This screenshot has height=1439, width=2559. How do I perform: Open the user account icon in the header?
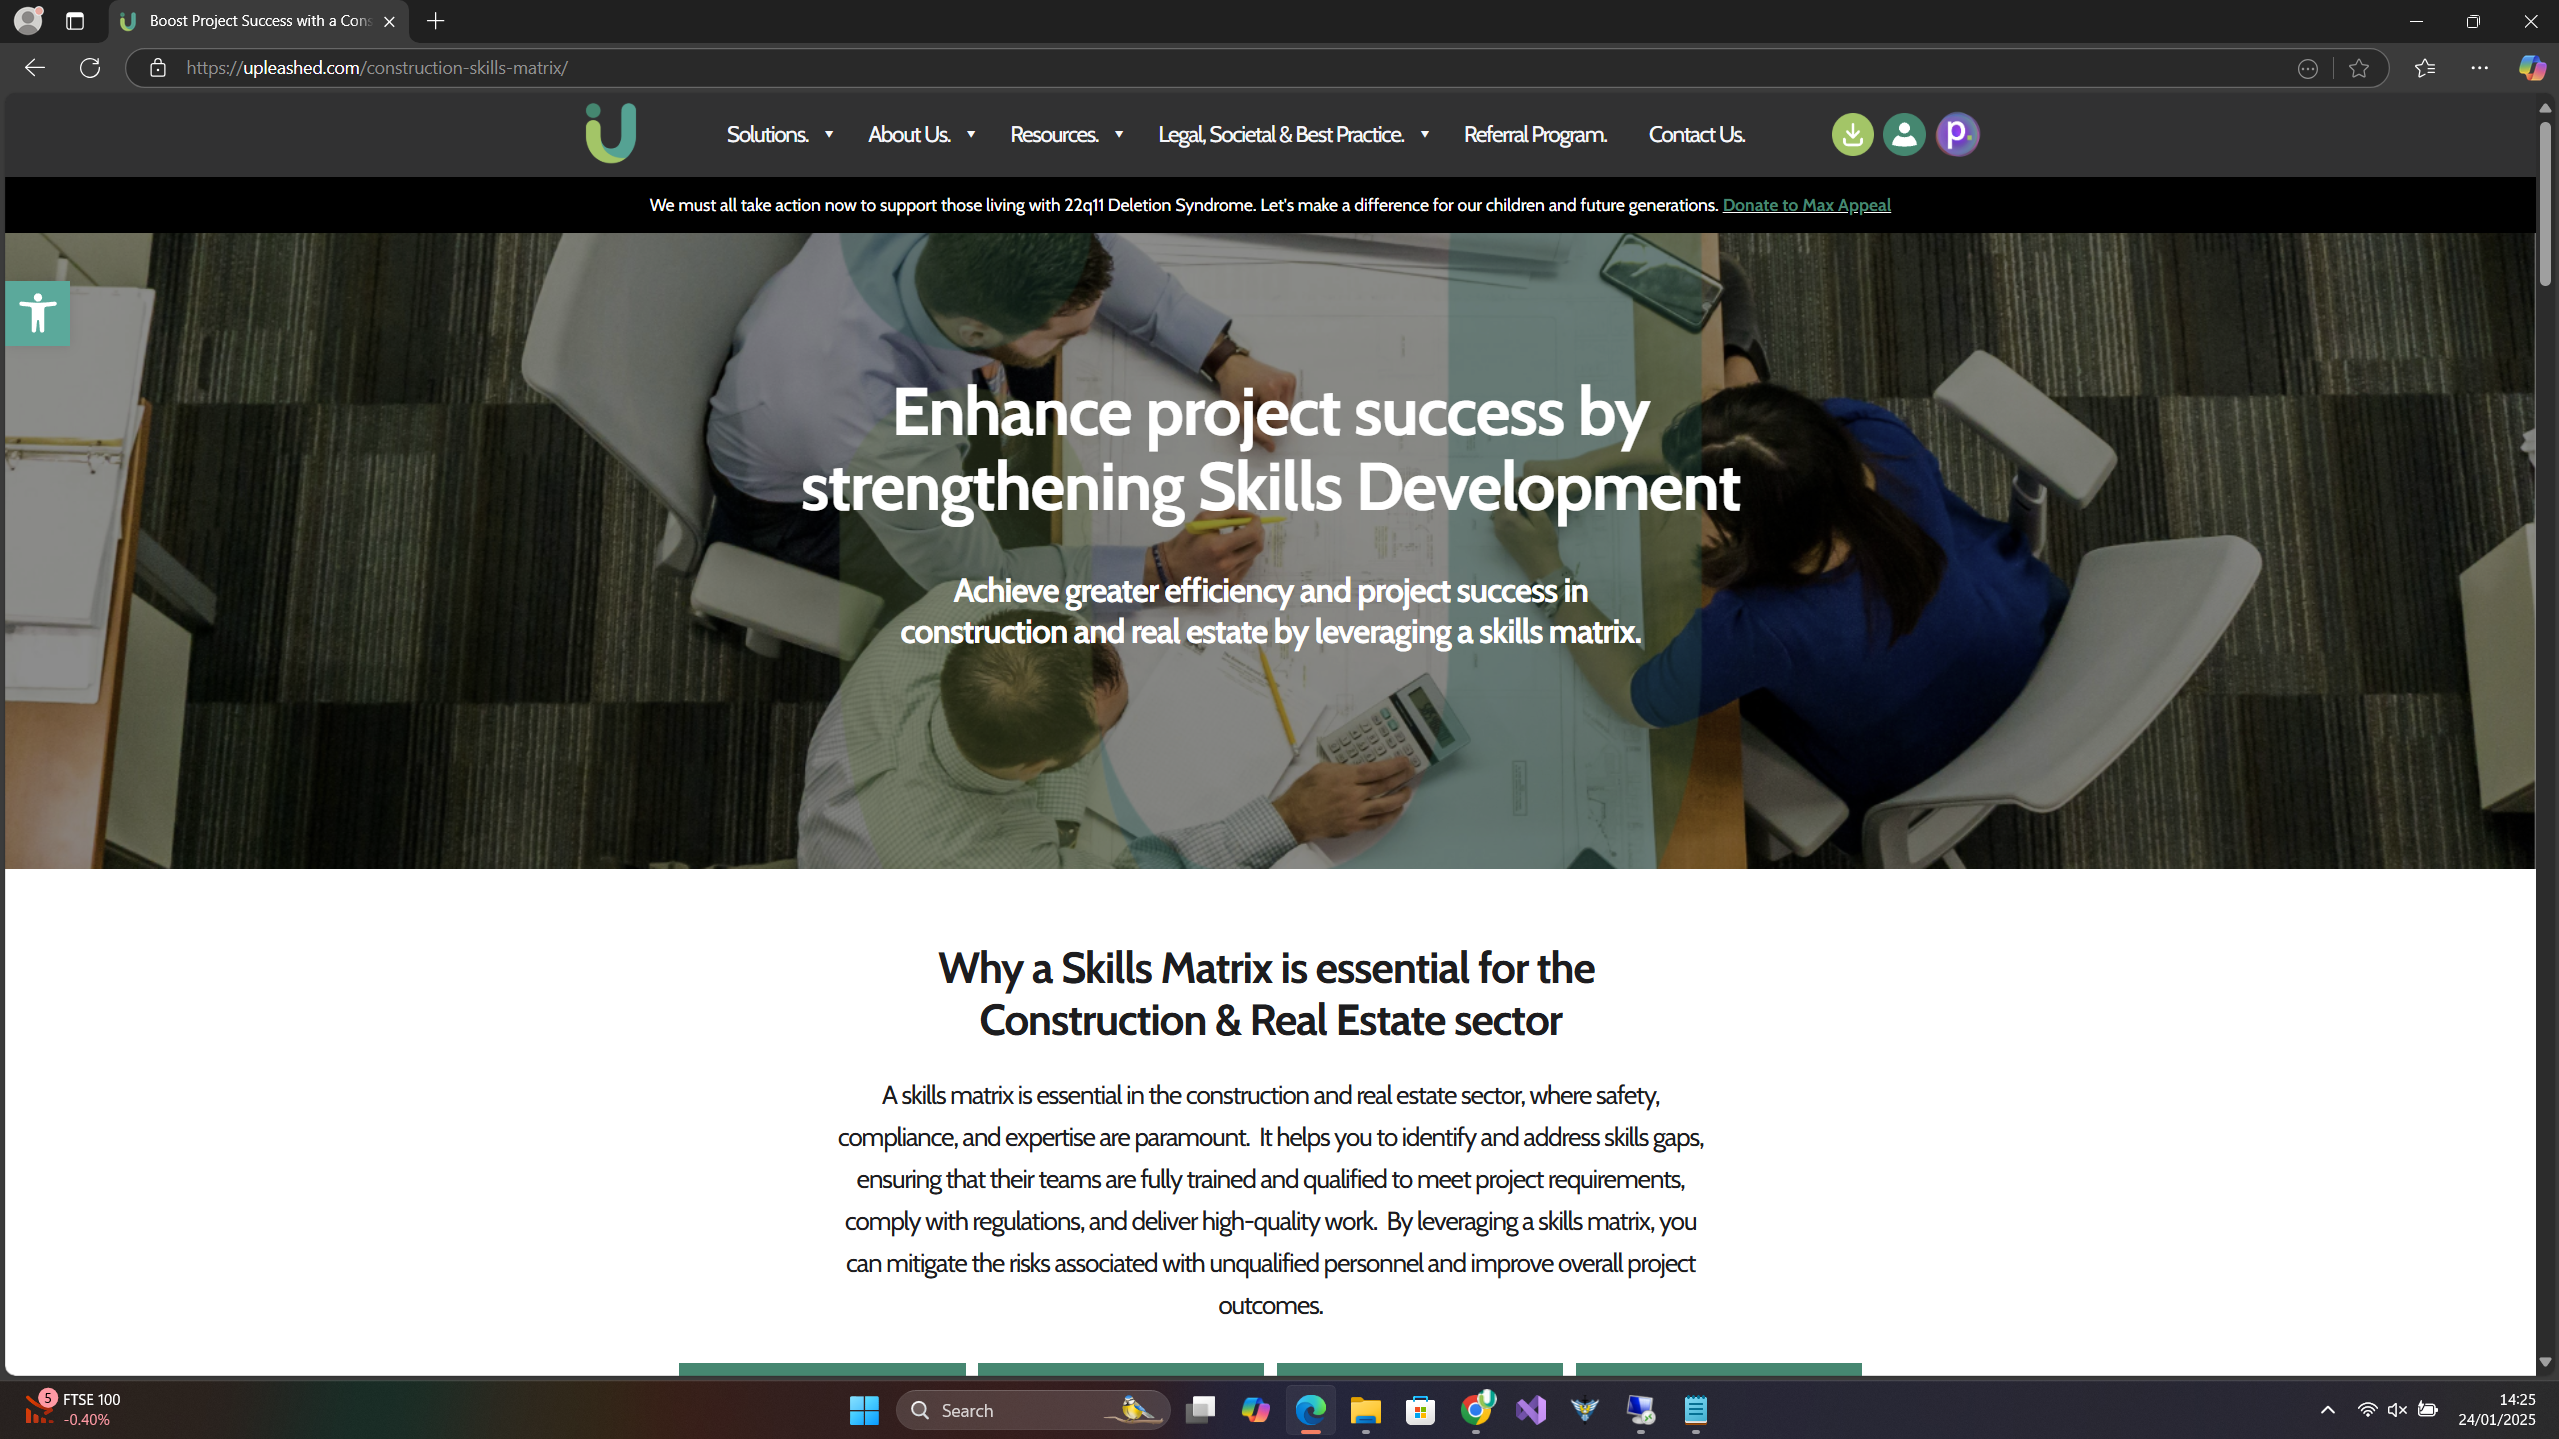coord(1903,133)
